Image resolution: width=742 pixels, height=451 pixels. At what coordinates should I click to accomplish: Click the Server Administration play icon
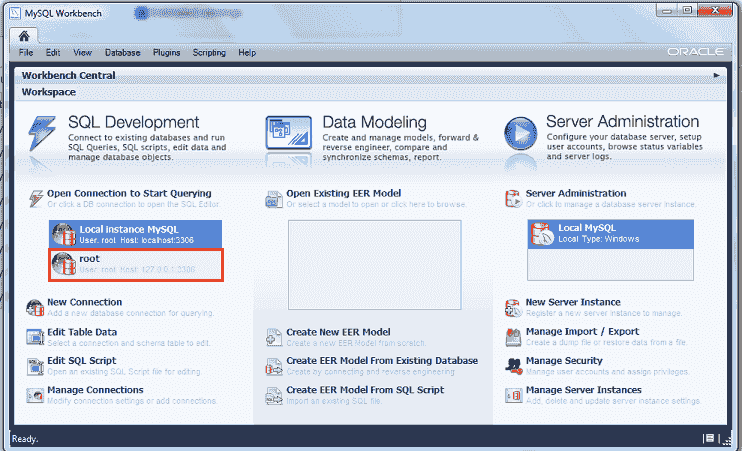pyautogui.click(x=521, y=133)
